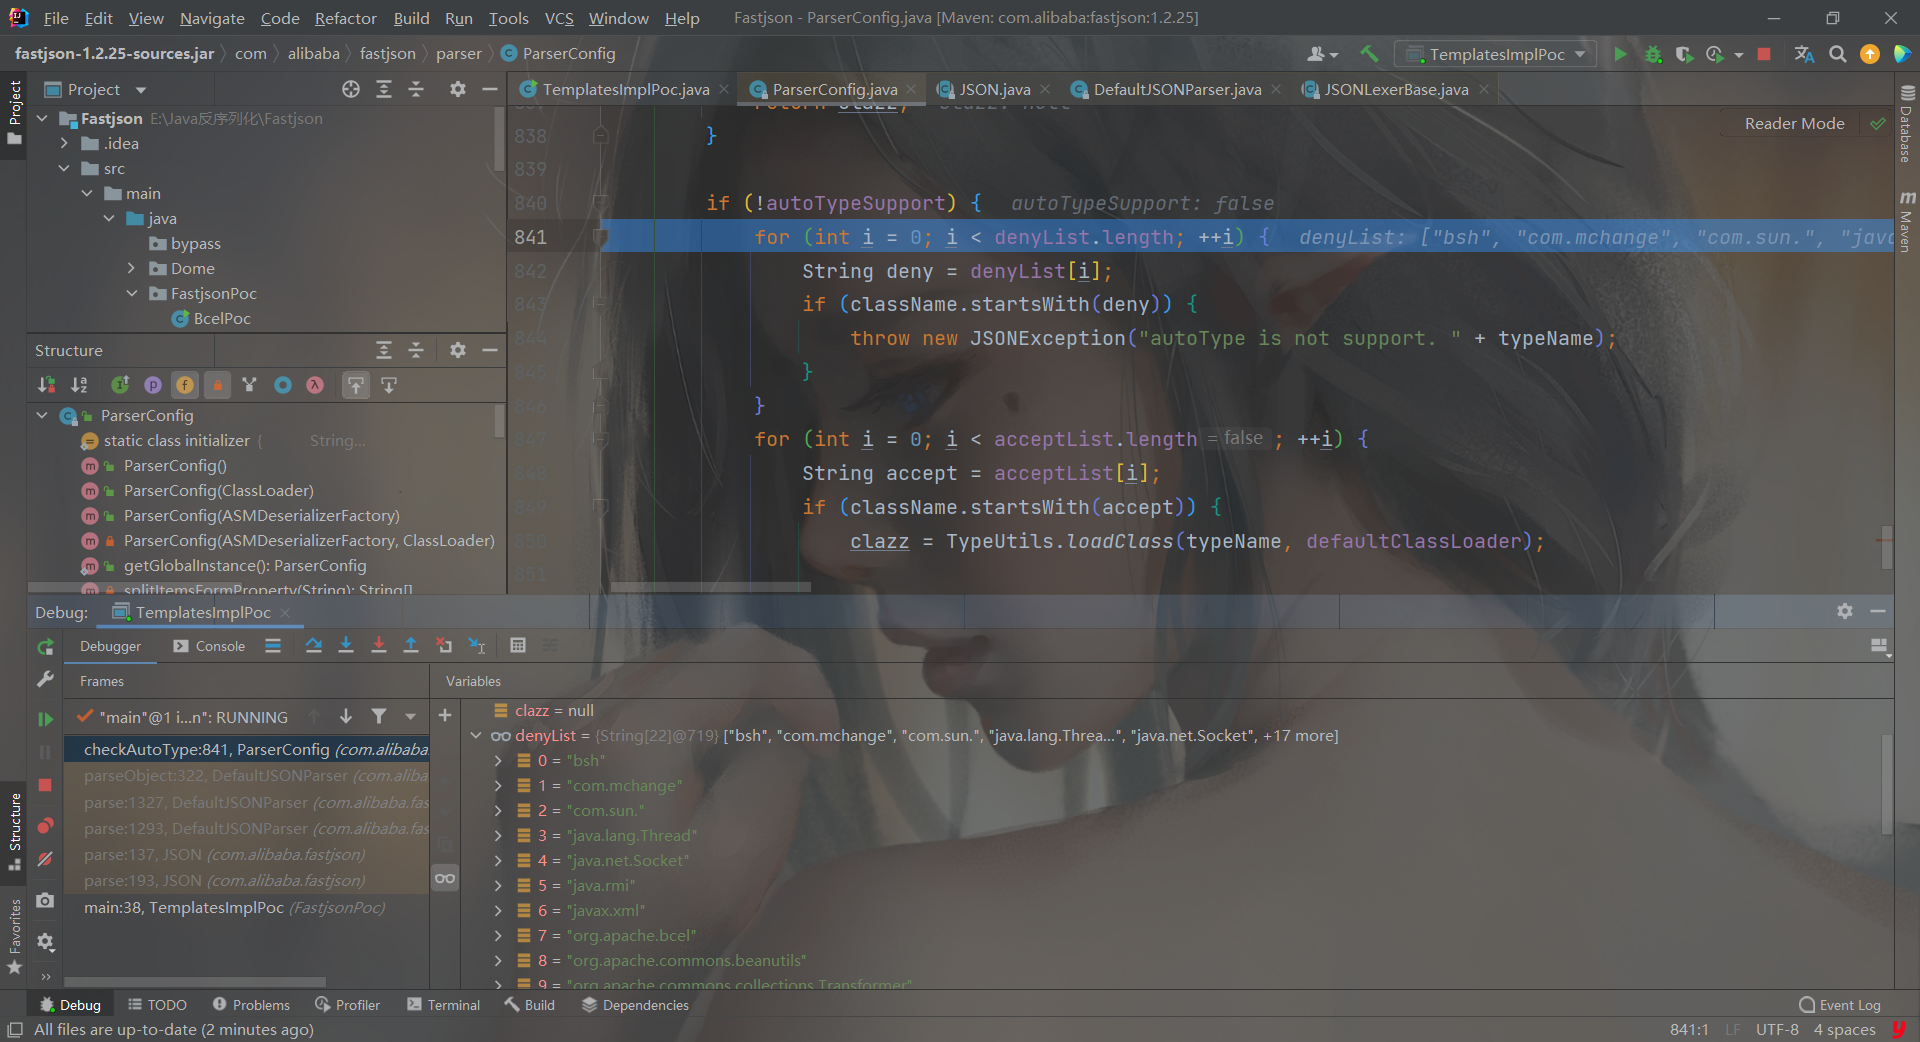Image resolution: width=1920 pixels, height=1042 pixels.
Task: Toggle Autoscroll from Source in Structure
Action: [x=389, y=385]
